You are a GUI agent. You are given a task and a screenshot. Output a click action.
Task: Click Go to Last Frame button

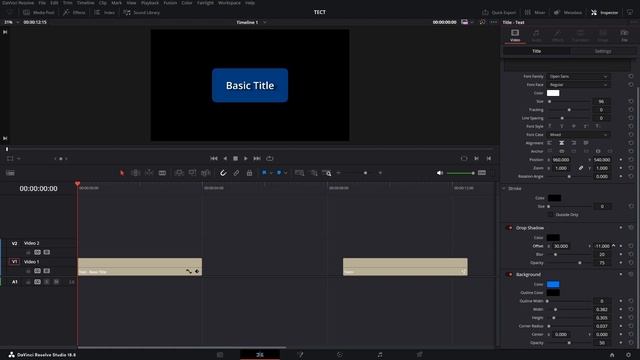tap(257, 158)
